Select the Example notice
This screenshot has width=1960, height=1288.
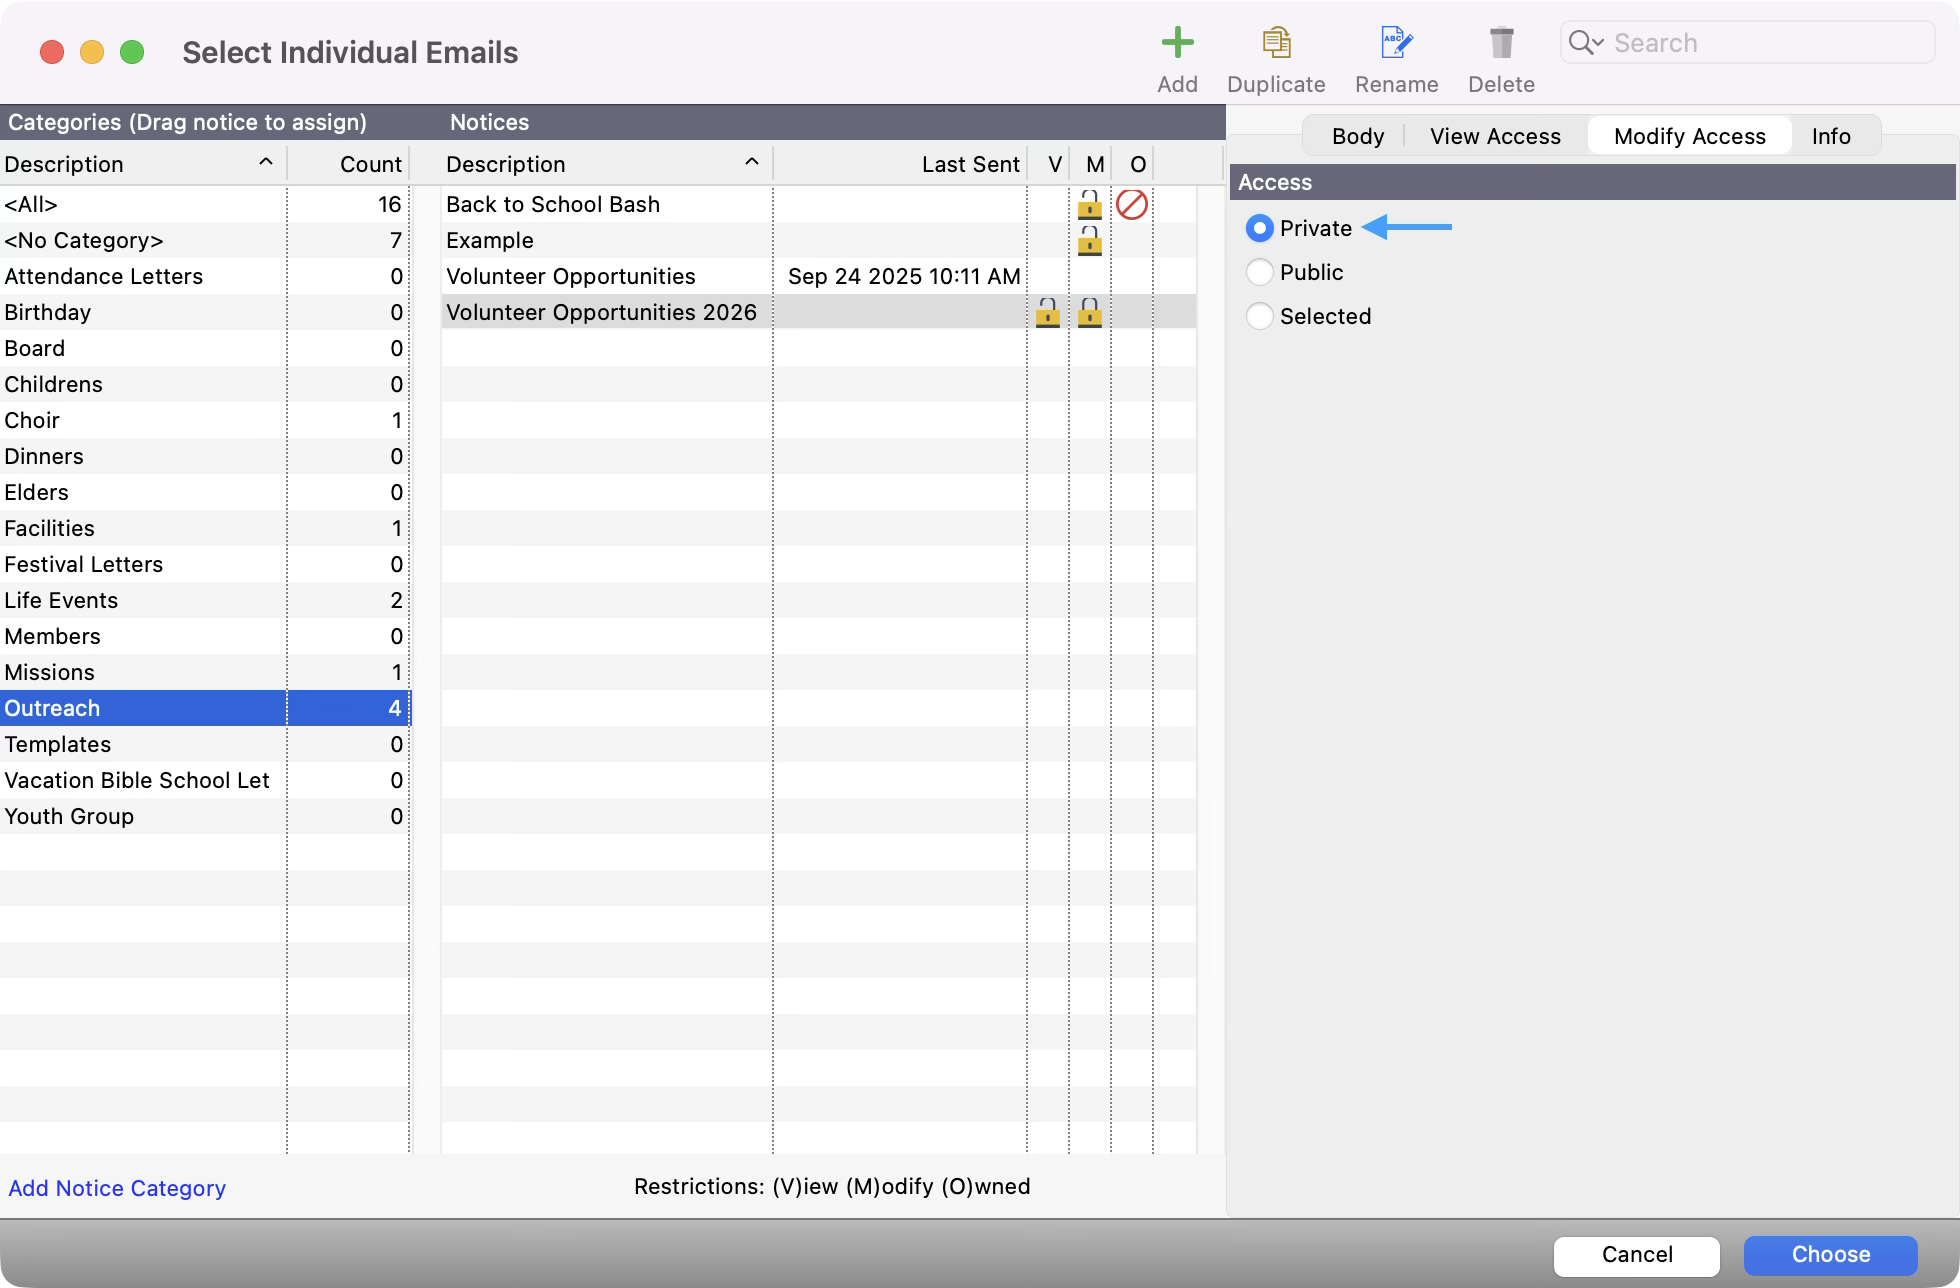[818, 241]
